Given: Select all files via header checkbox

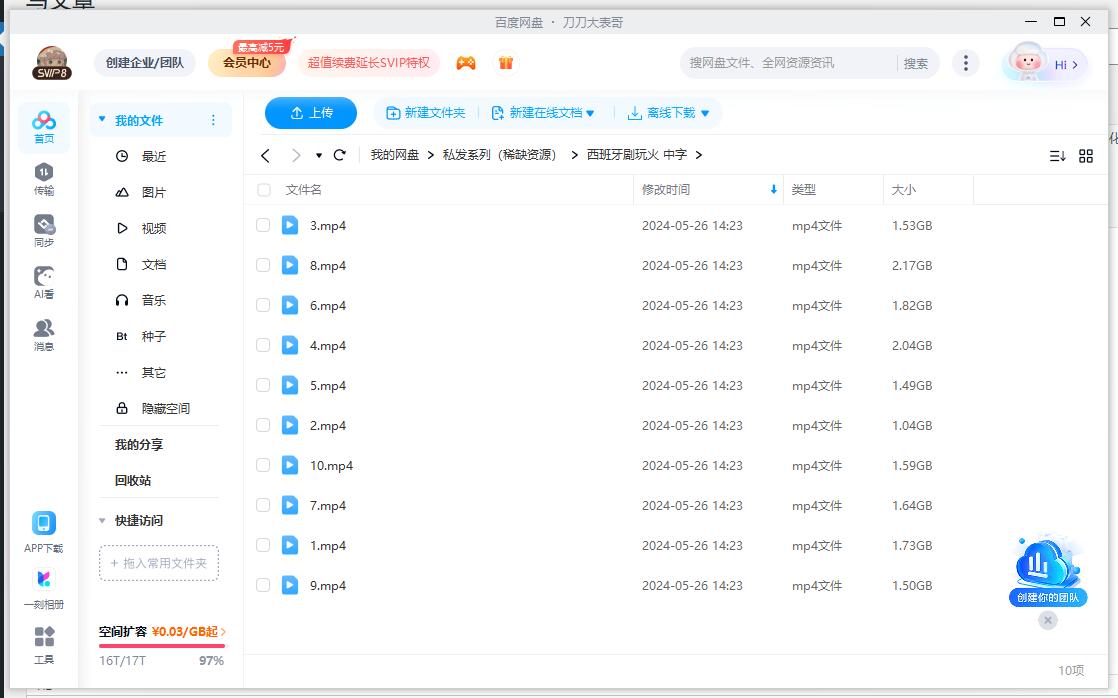Looking at the screenshot, I should pos(263,189).
